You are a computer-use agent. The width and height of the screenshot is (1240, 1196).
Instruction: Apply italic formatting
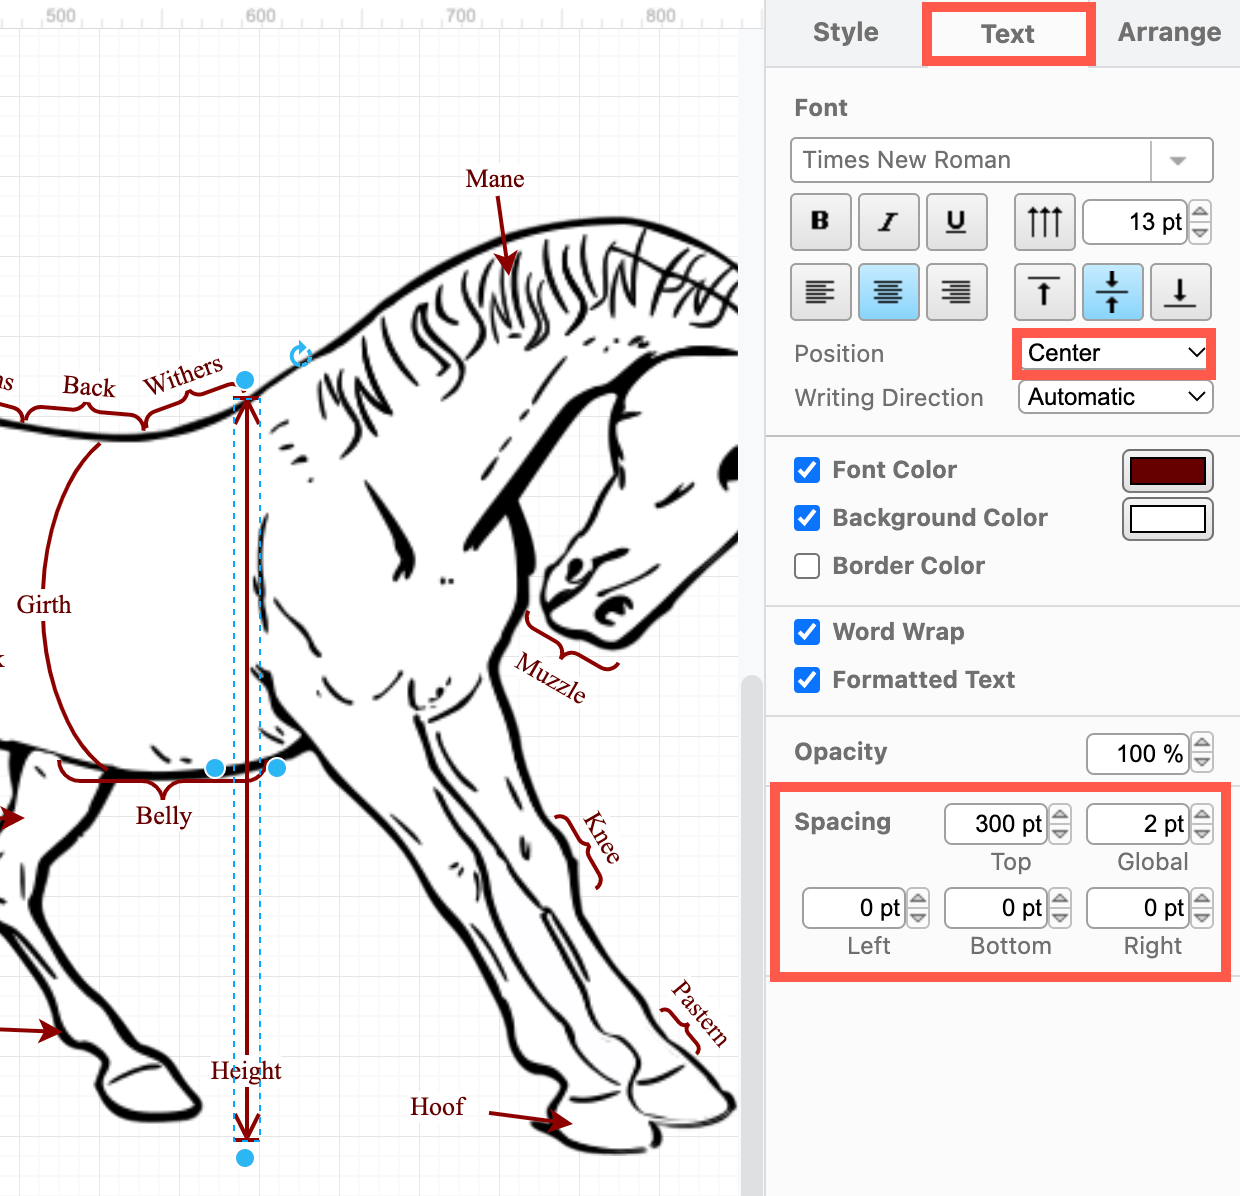[888, 221]
